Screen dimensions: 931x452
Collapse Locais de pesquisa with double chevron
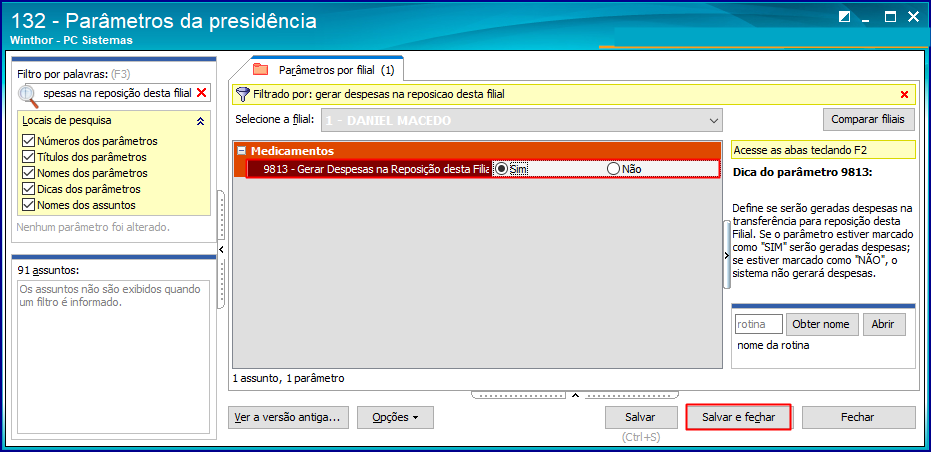pos(200,121)
